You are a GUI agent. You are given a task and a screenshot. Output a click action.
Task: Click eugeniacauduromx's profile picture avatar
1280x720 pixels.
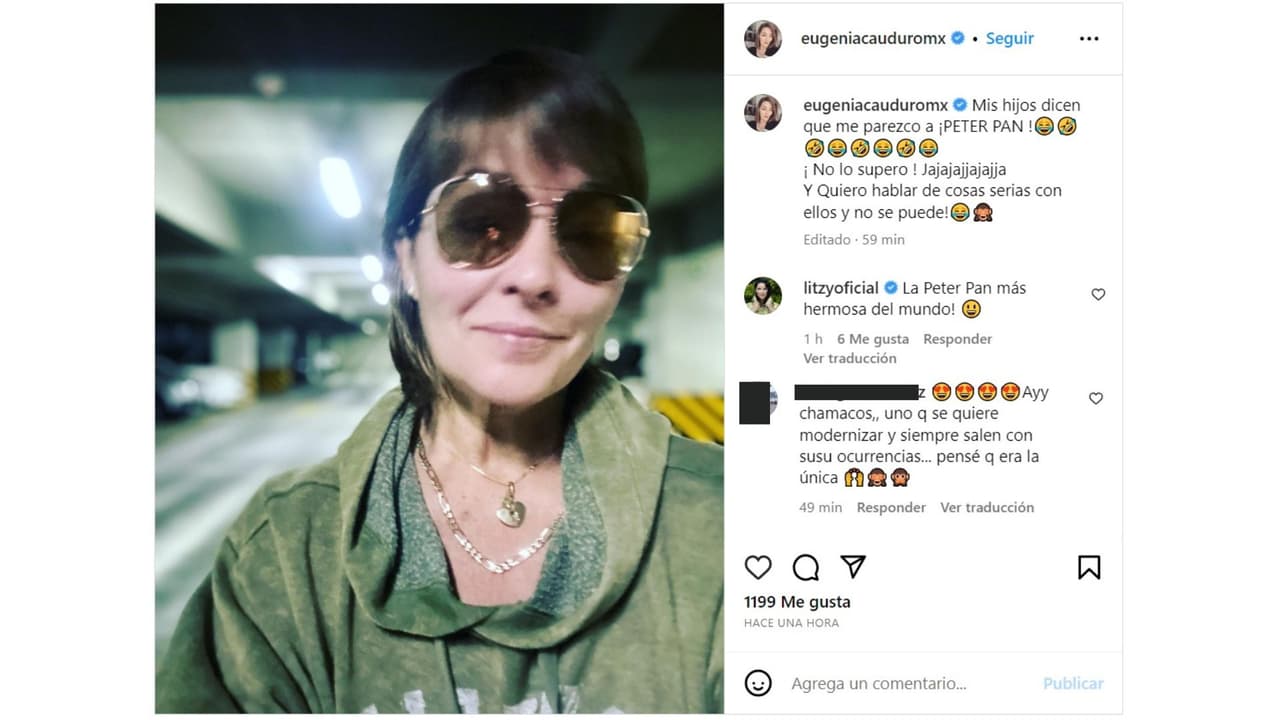(763, 38)
